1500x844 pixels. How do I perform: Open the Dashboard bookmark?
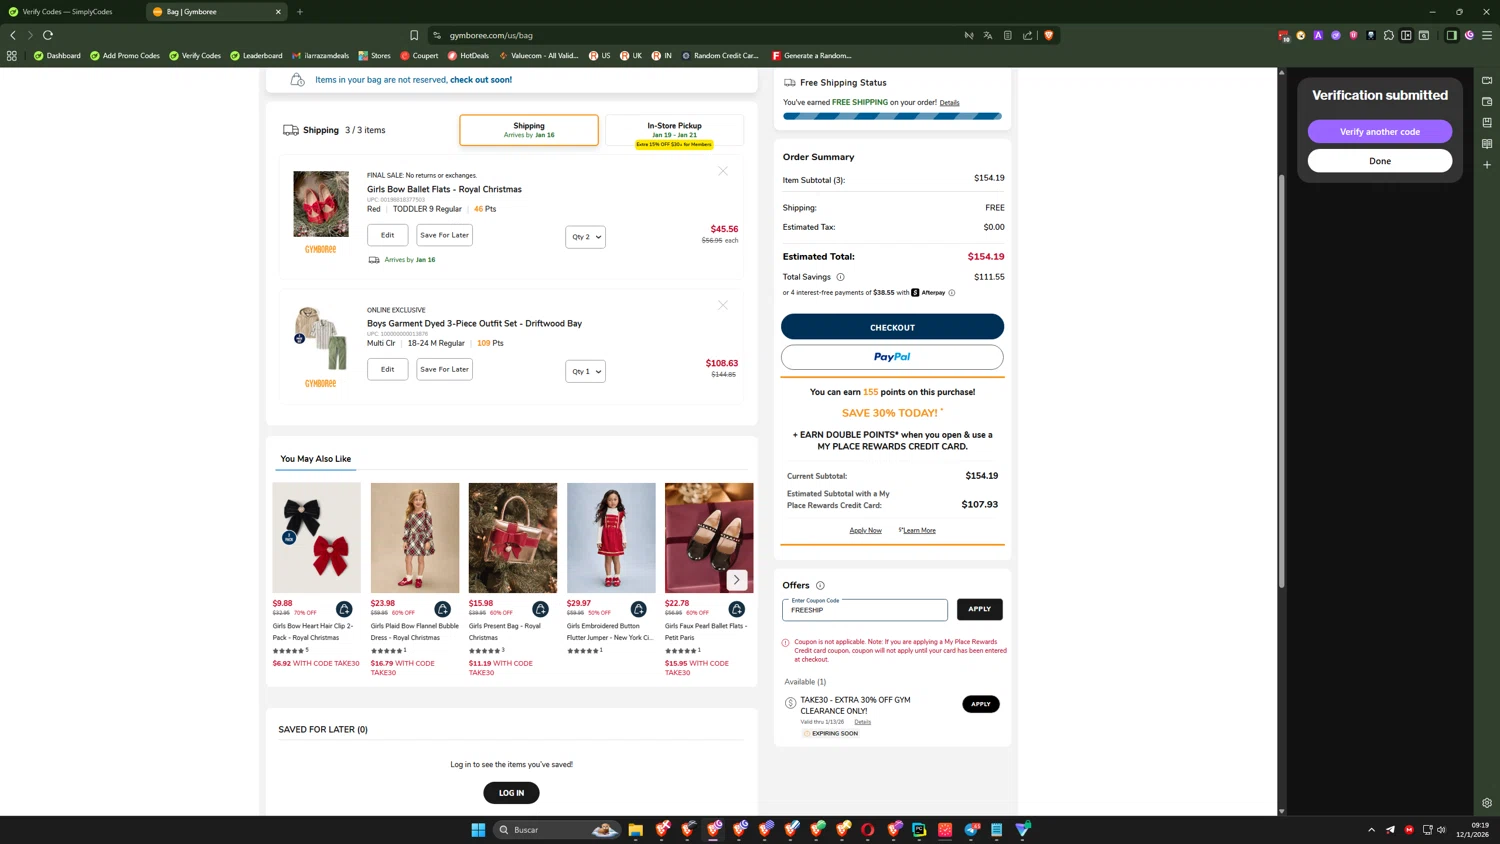coord(57,56)
